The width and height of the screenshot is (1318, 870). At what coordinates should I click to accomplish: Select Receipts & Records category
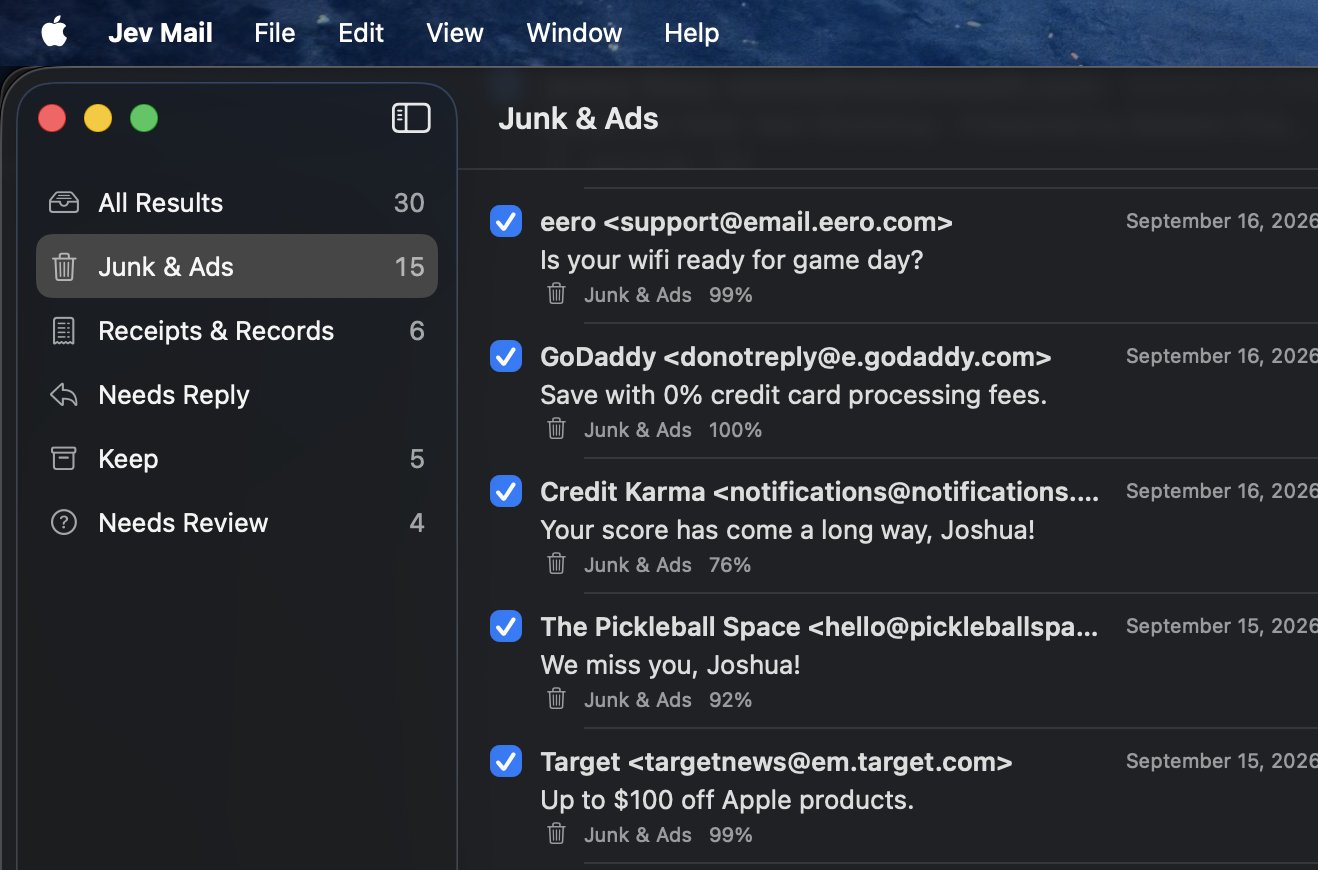237,331
